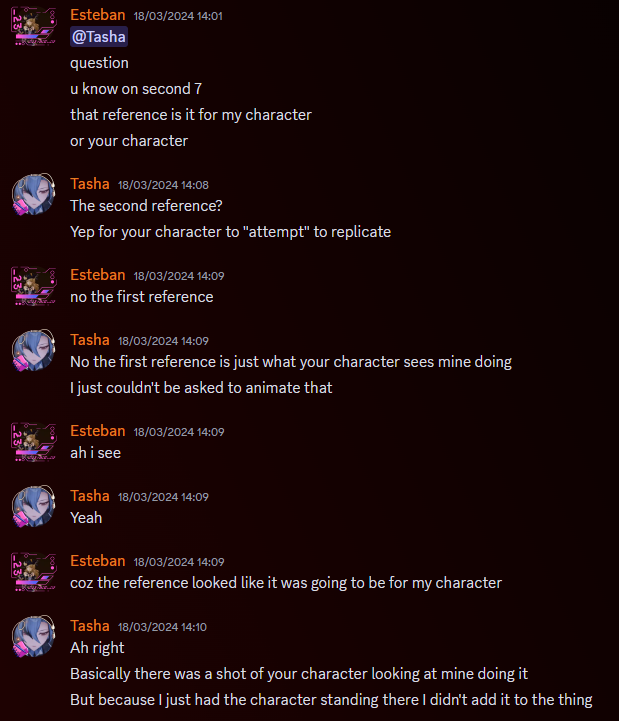619x721 pixels.
Task: Click Esteban's avatar beside 'ah i see'
Action: tap(34, 441)
